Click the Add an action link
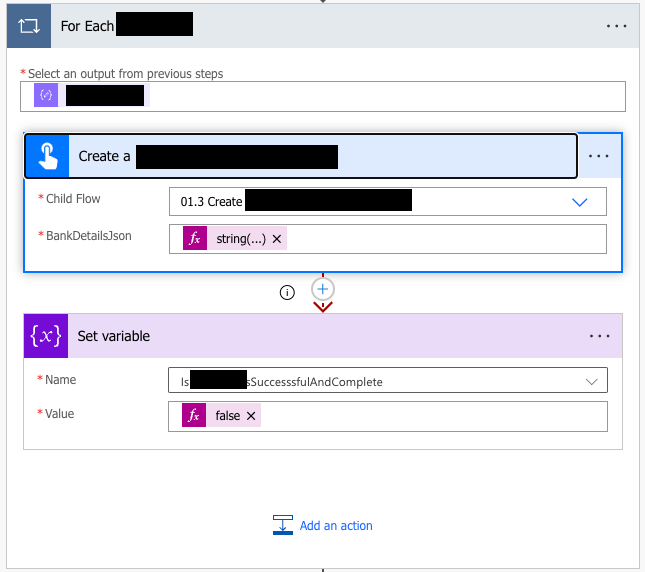This screenshot has width=645, height=572. coord(336,525)
